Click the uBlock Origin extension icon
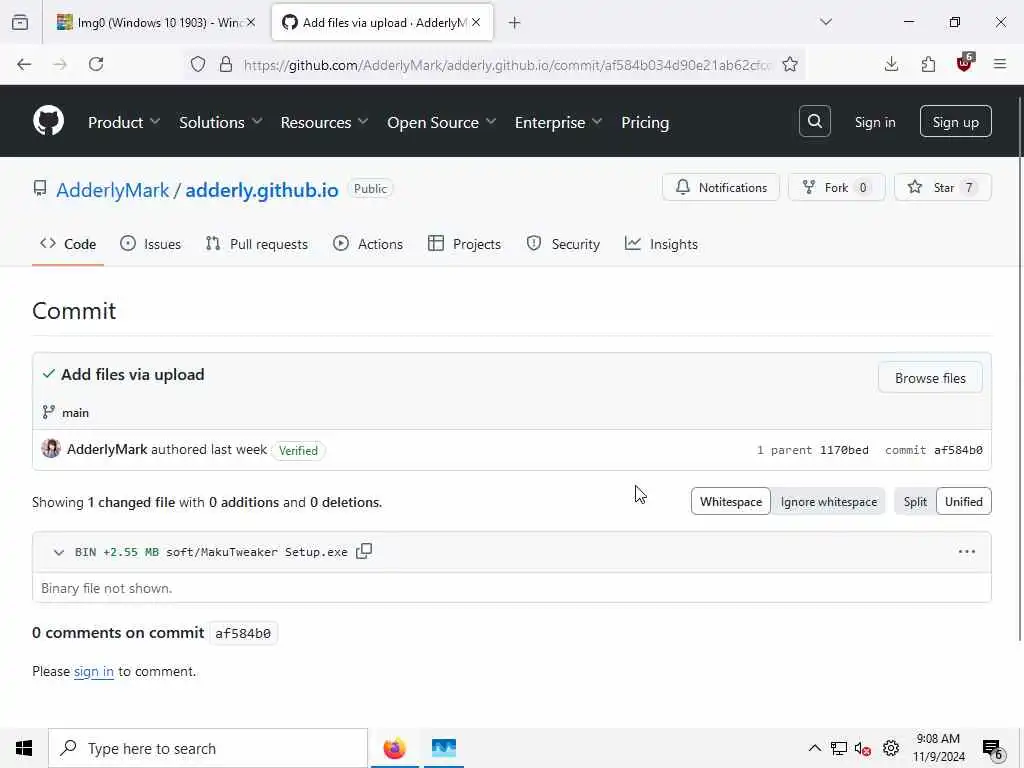 [x=965, y=63]
